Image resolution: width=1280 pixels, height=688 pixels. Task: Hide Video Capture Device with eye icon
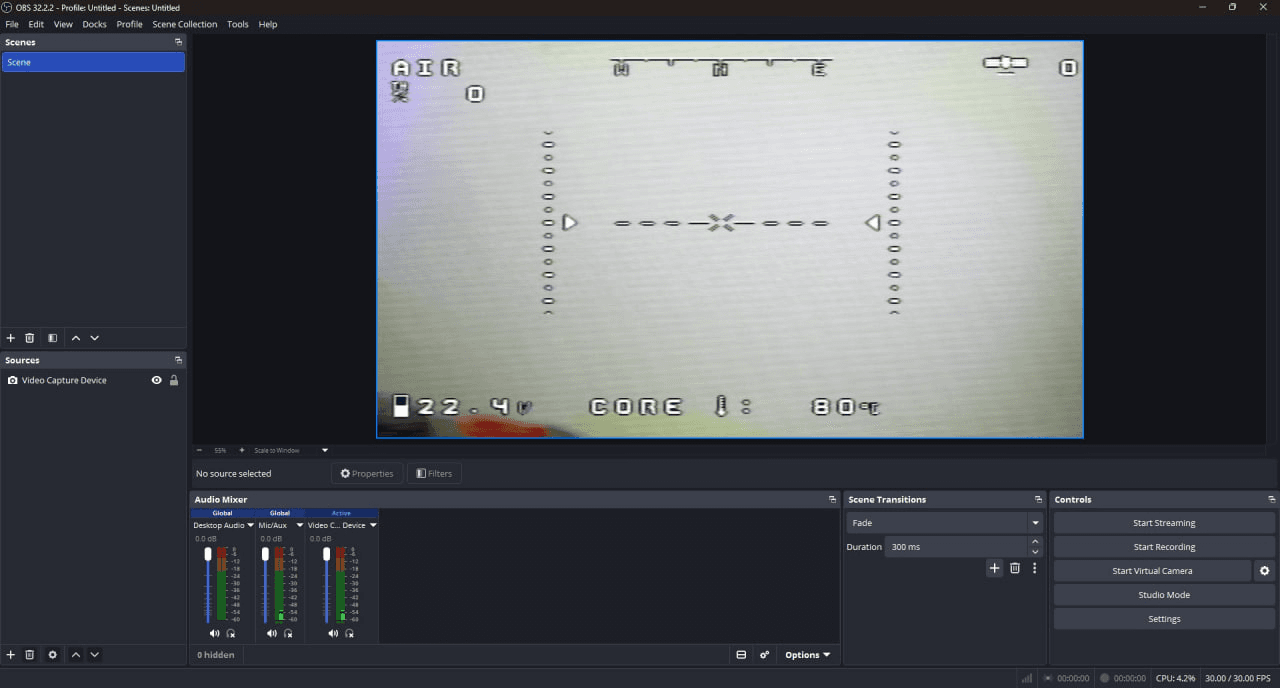click(156, 380)
